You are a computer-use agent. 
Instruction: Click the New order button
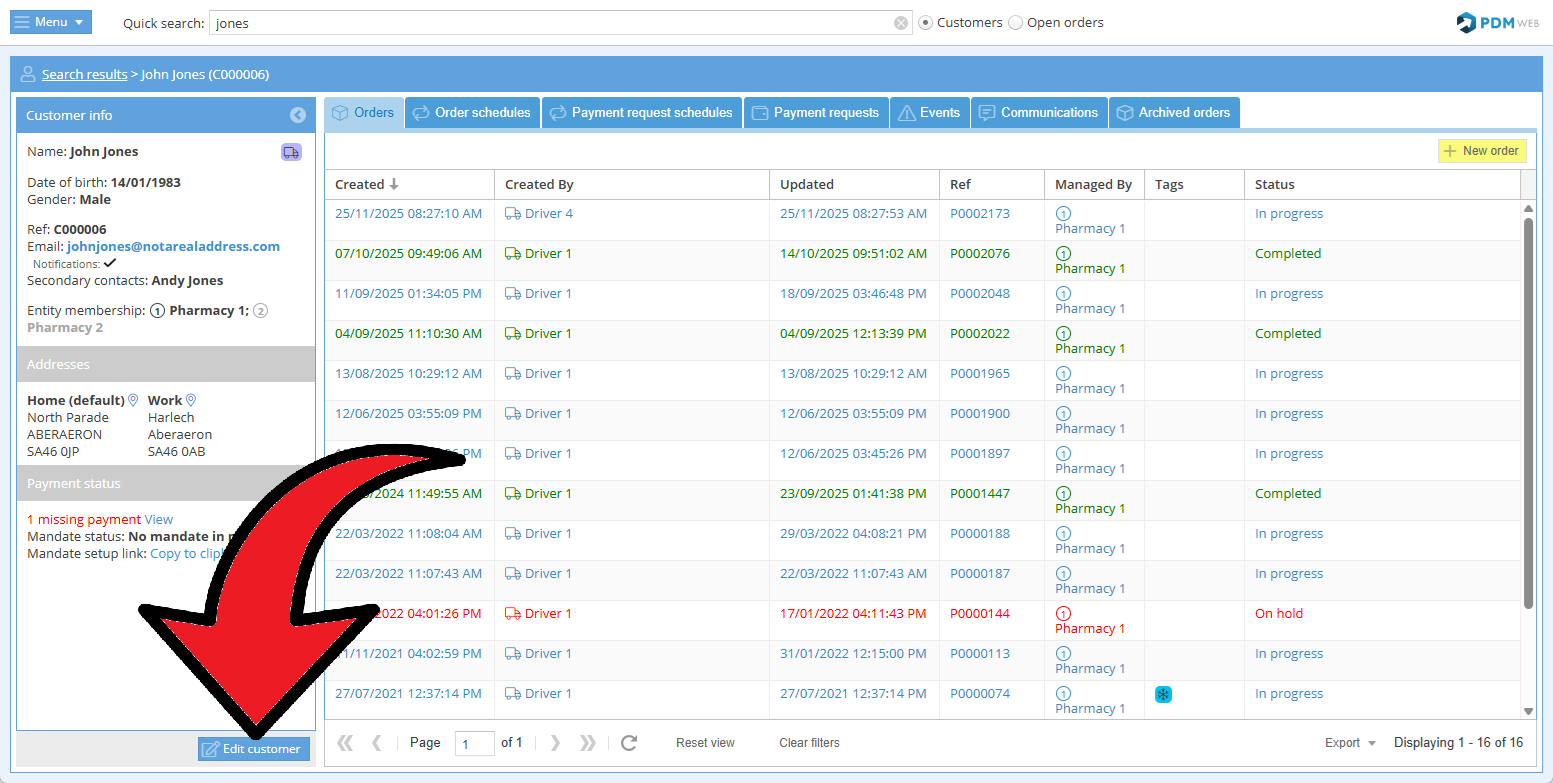pyautogui.click(x=1482, y=151)
